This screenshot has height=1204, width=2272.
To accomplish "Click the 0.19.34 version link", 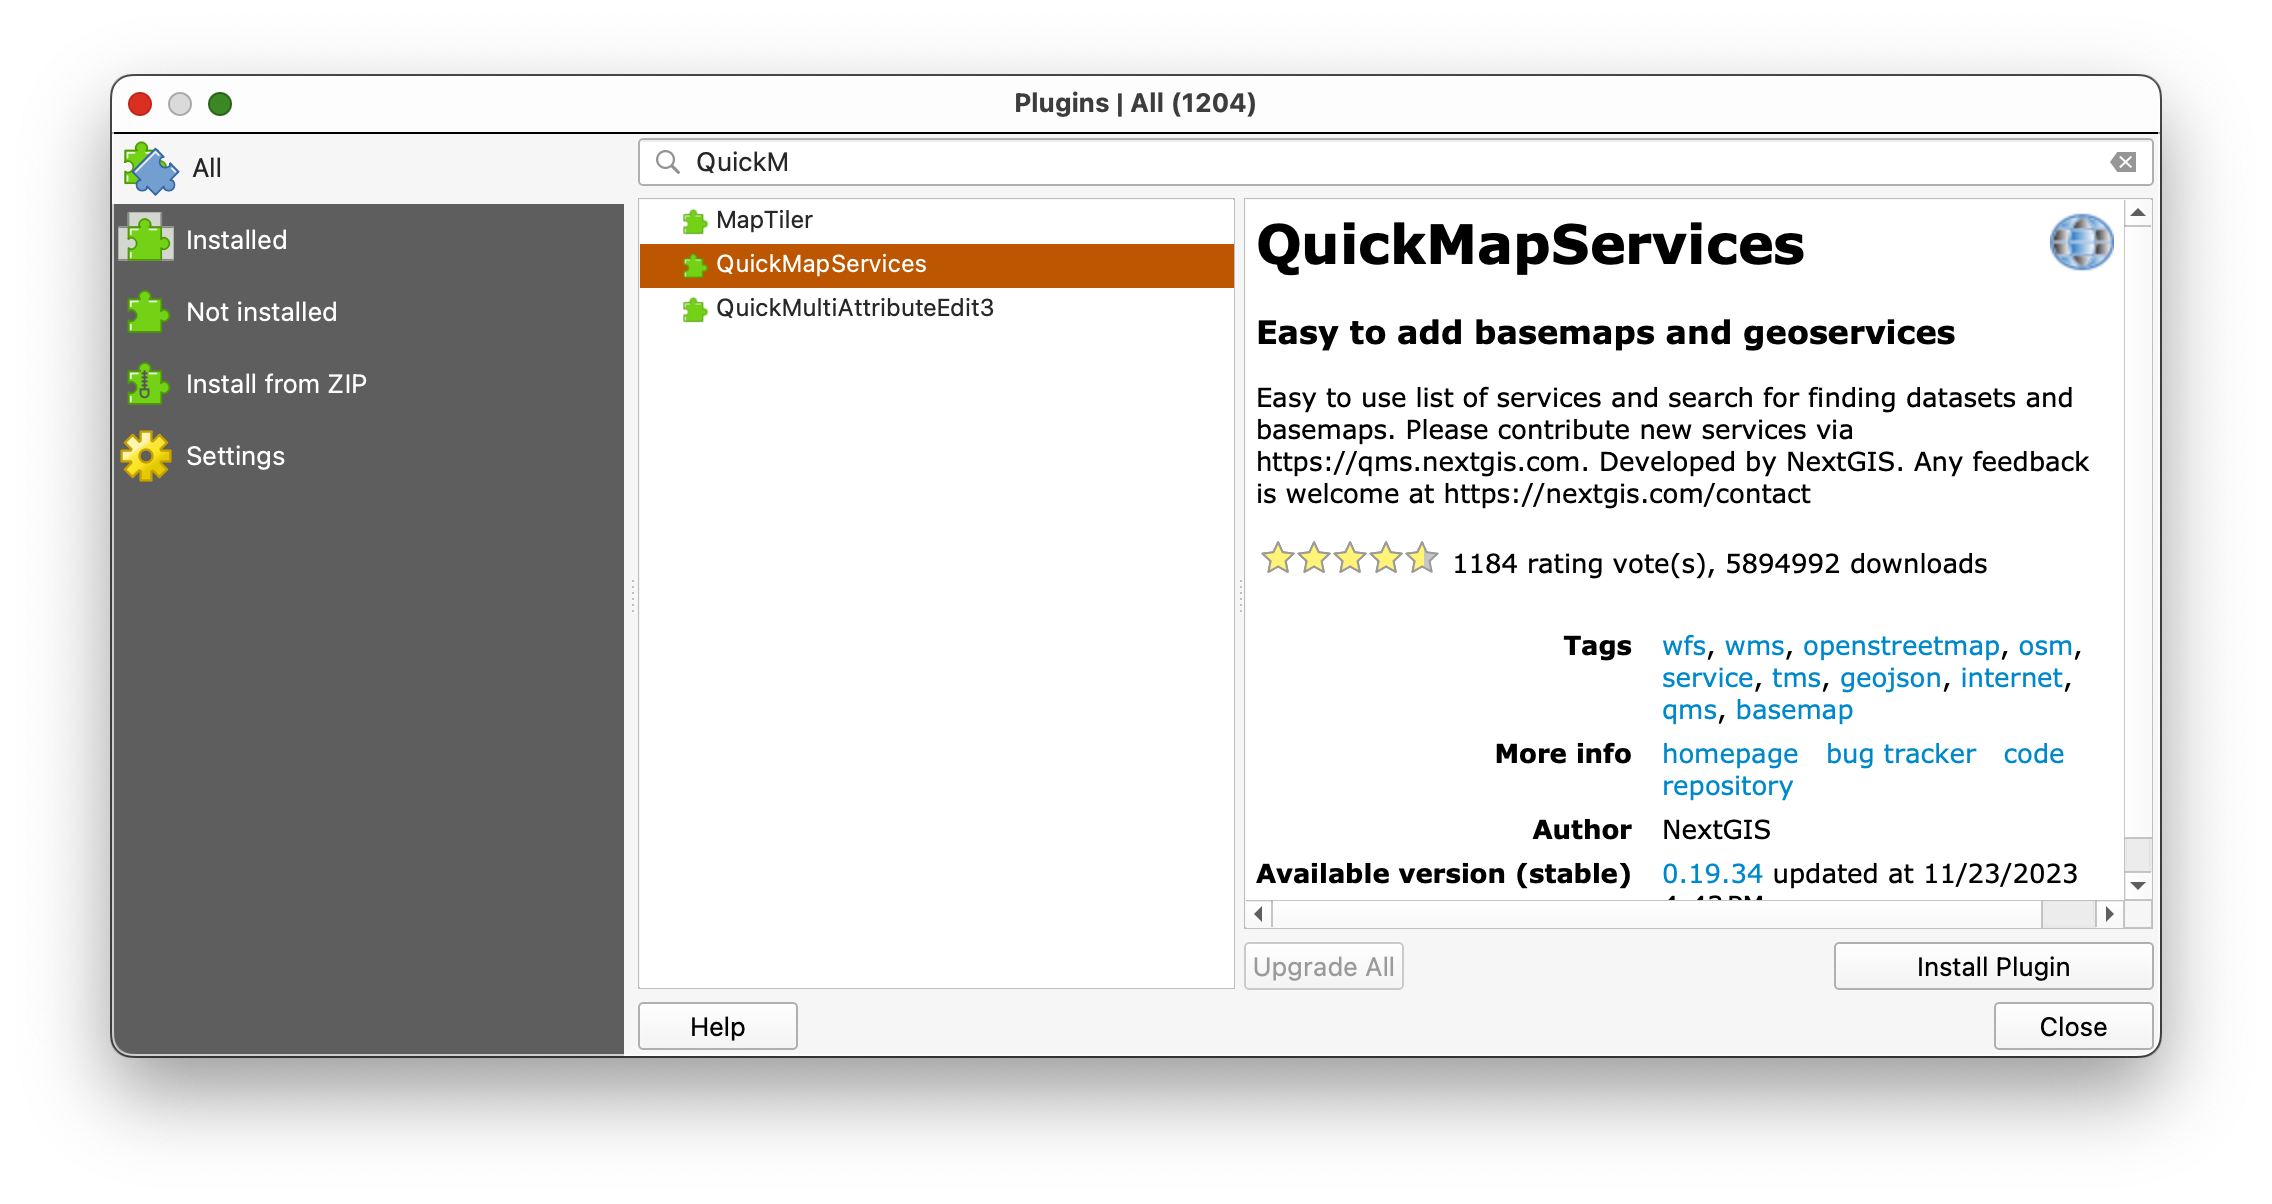I will (1711, 874).
